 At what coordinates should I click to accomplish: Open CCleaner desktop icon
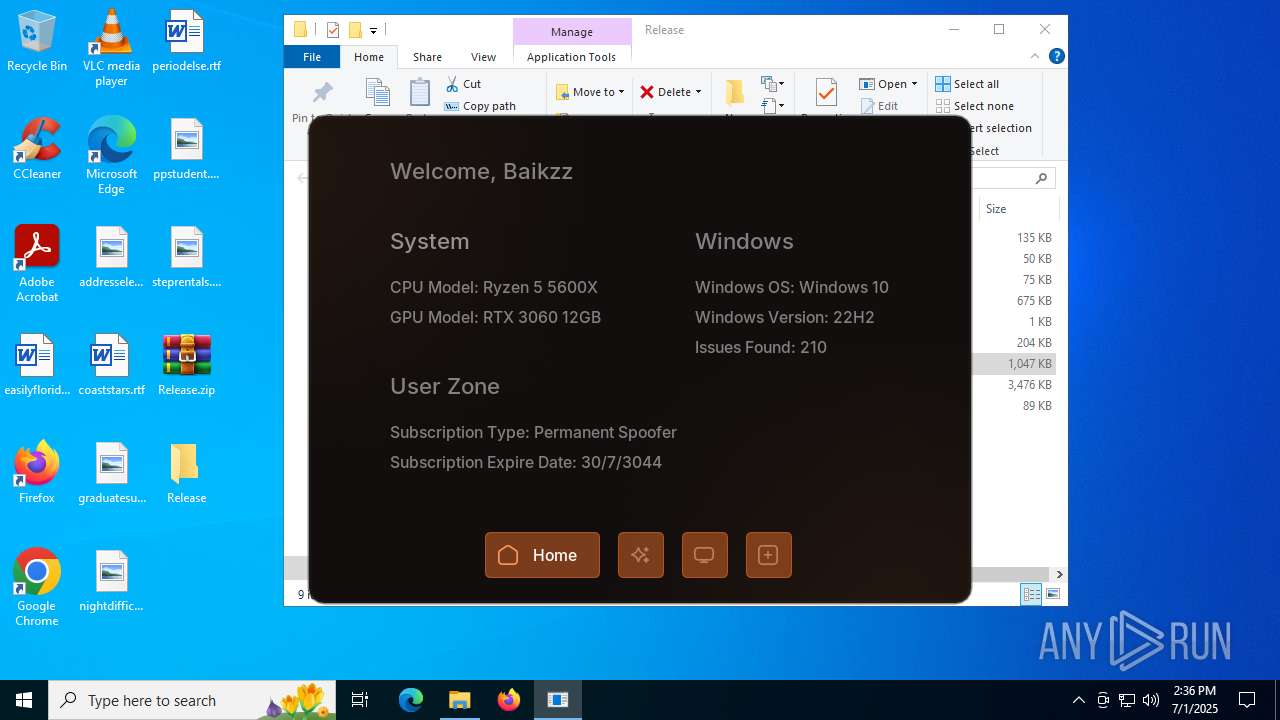37,149
